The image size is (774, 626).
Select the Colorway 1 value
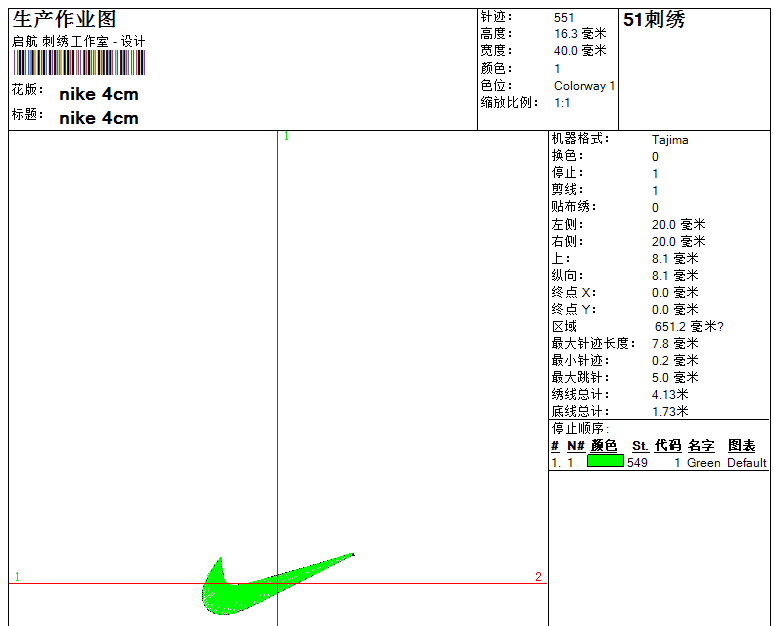[x=585, y=86]
